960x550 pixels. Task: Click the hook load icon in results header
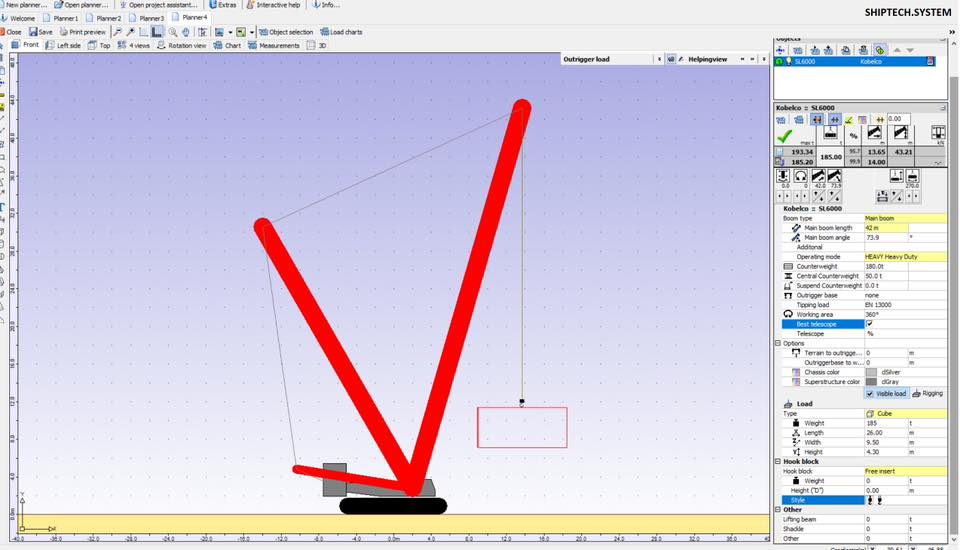click(x=830, y=134)
